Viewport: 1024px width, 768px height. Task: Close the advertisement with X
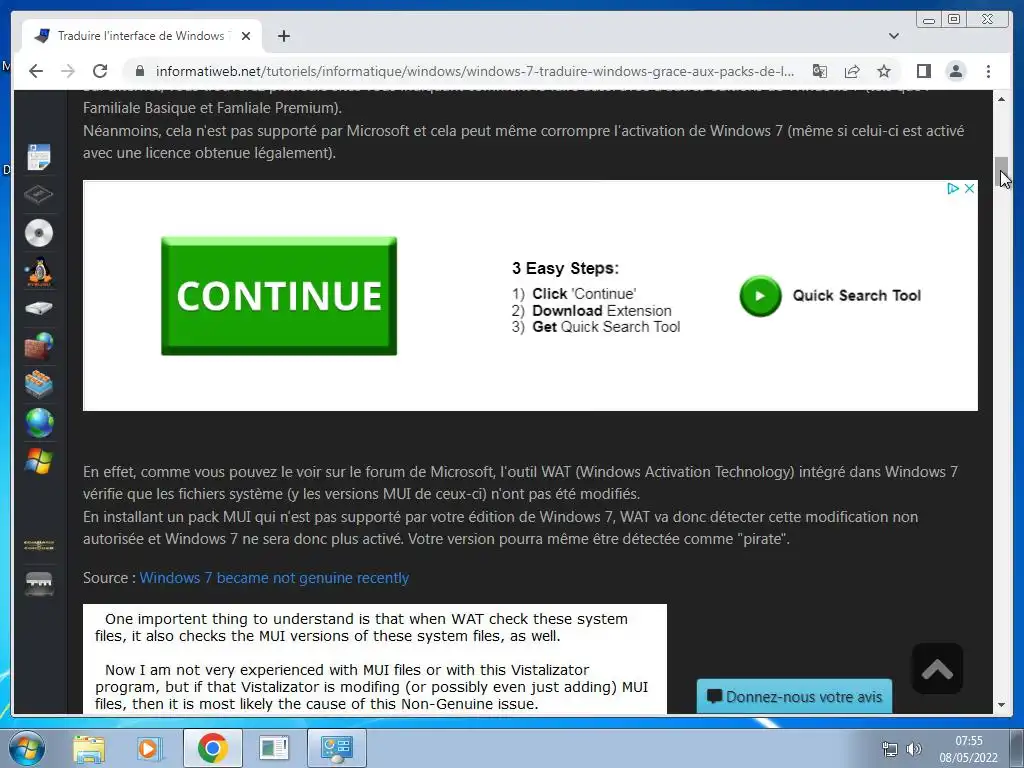(970, 188)
